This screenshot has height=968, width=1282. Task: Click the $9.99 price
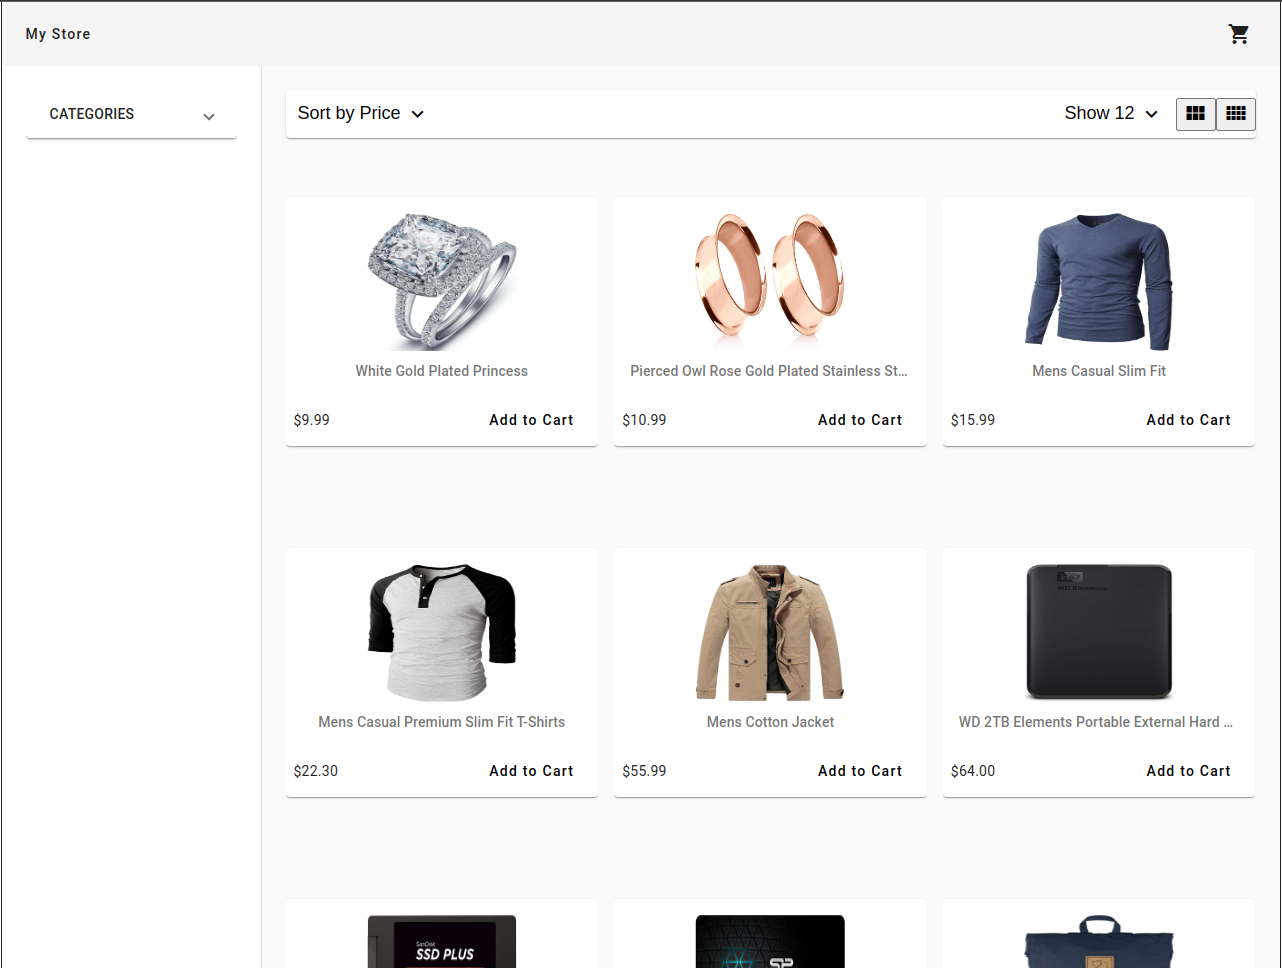pos(312,420)
